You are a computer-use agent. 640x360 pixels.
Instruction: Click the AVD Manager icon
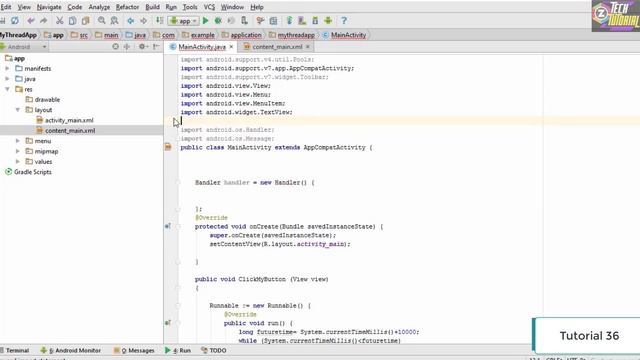302,20
